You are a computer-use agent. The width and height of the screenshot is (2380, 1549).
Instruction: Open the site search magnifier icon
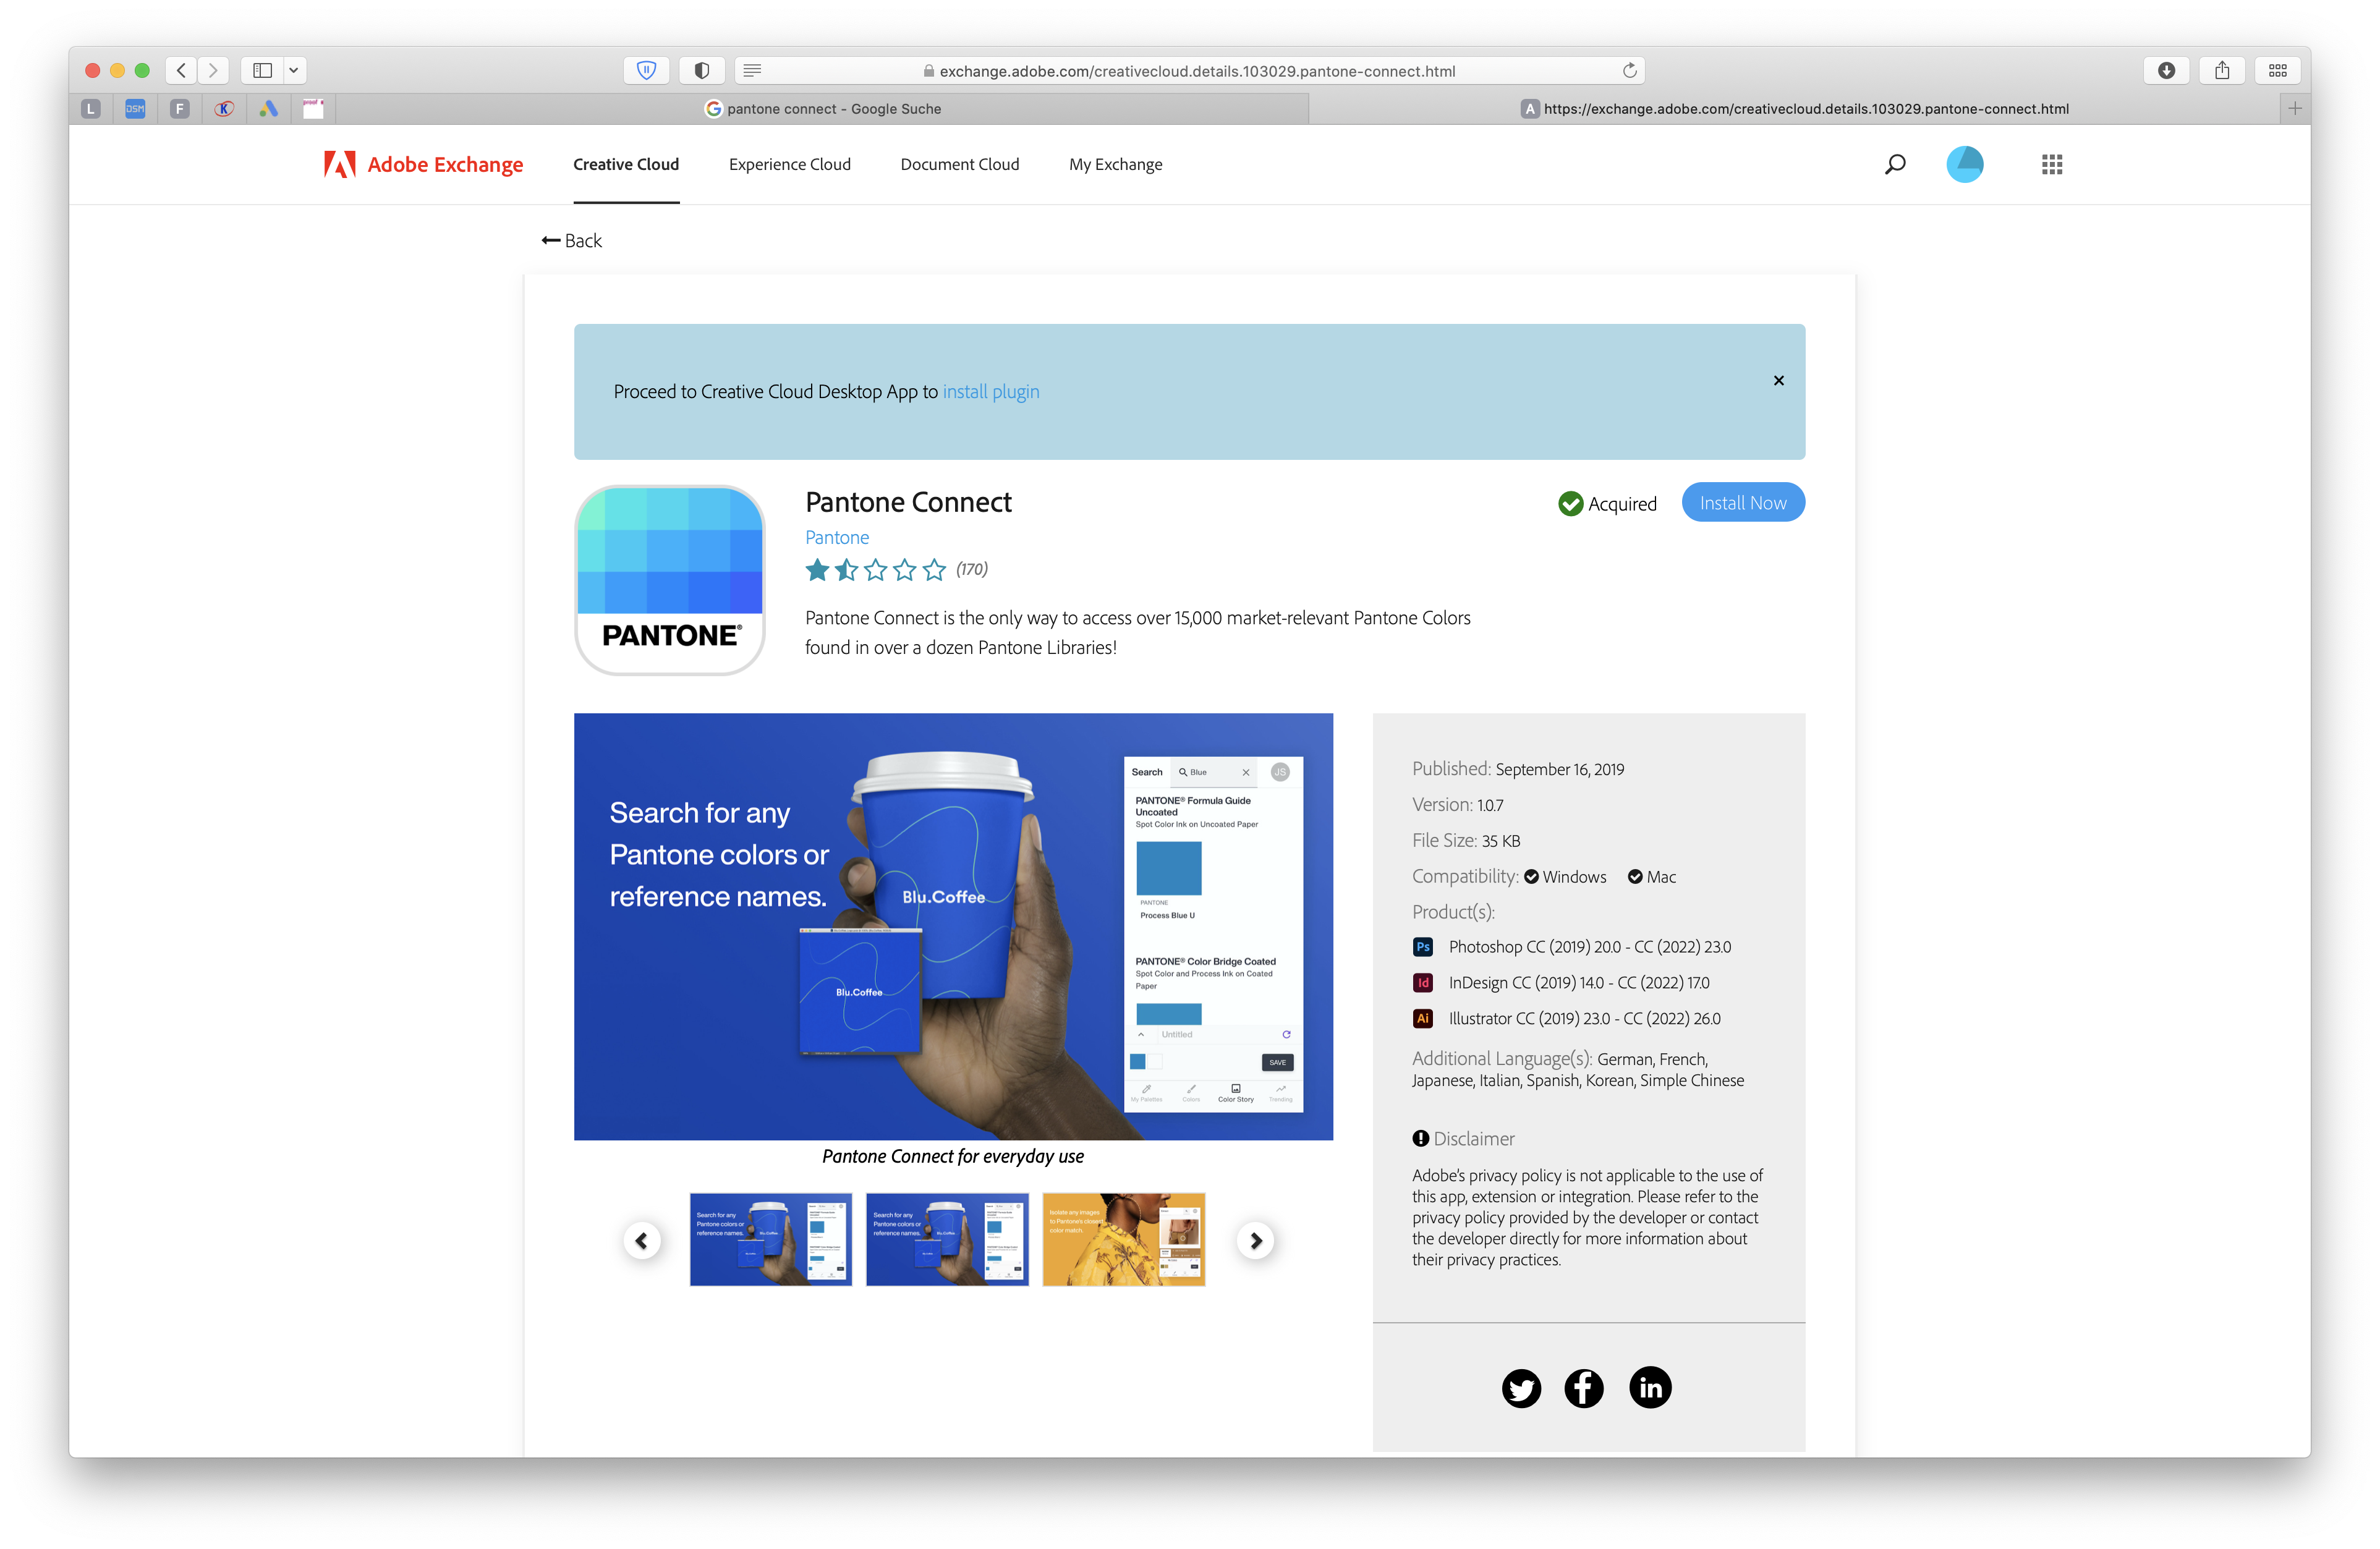(x=1894, y=164)
